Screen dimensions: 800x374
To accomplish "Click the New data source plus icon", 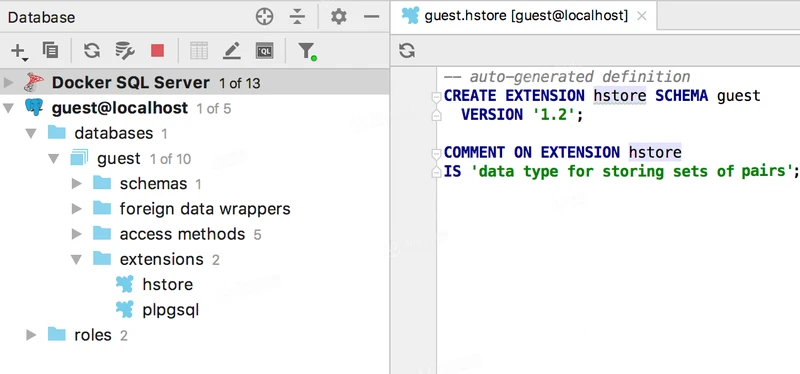I will coord(18,51).
